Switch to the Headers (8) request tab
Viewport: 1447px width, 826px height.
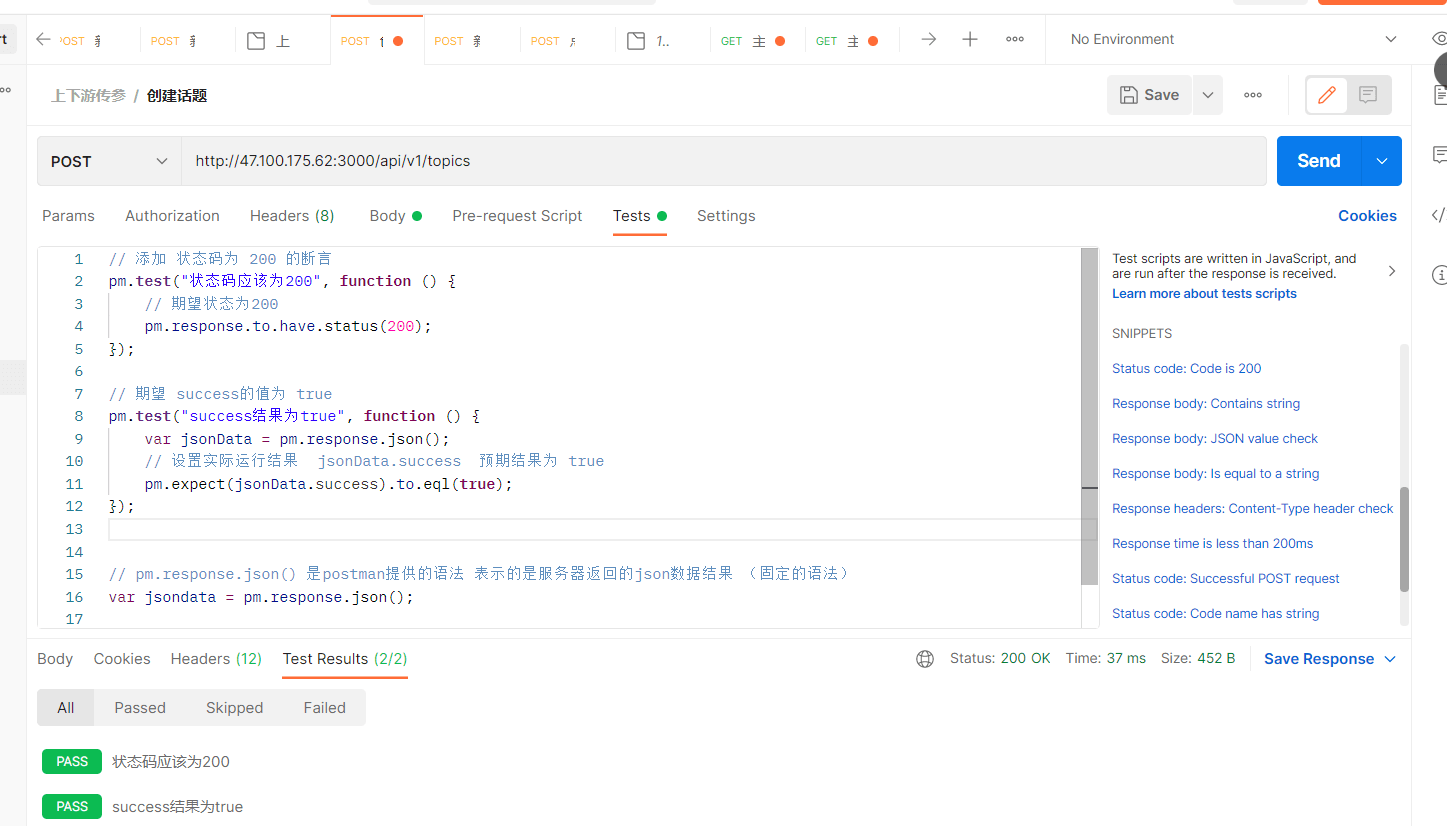tap(292, 216)
